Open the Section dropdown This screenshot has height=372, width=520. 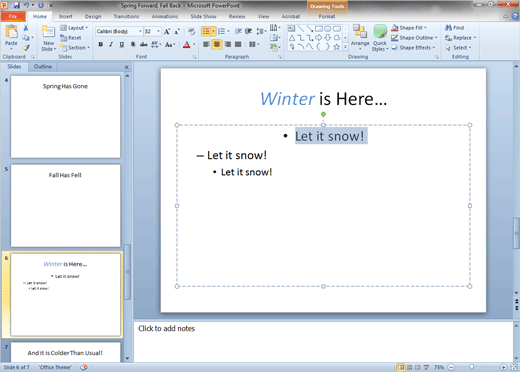click(75, 48)
